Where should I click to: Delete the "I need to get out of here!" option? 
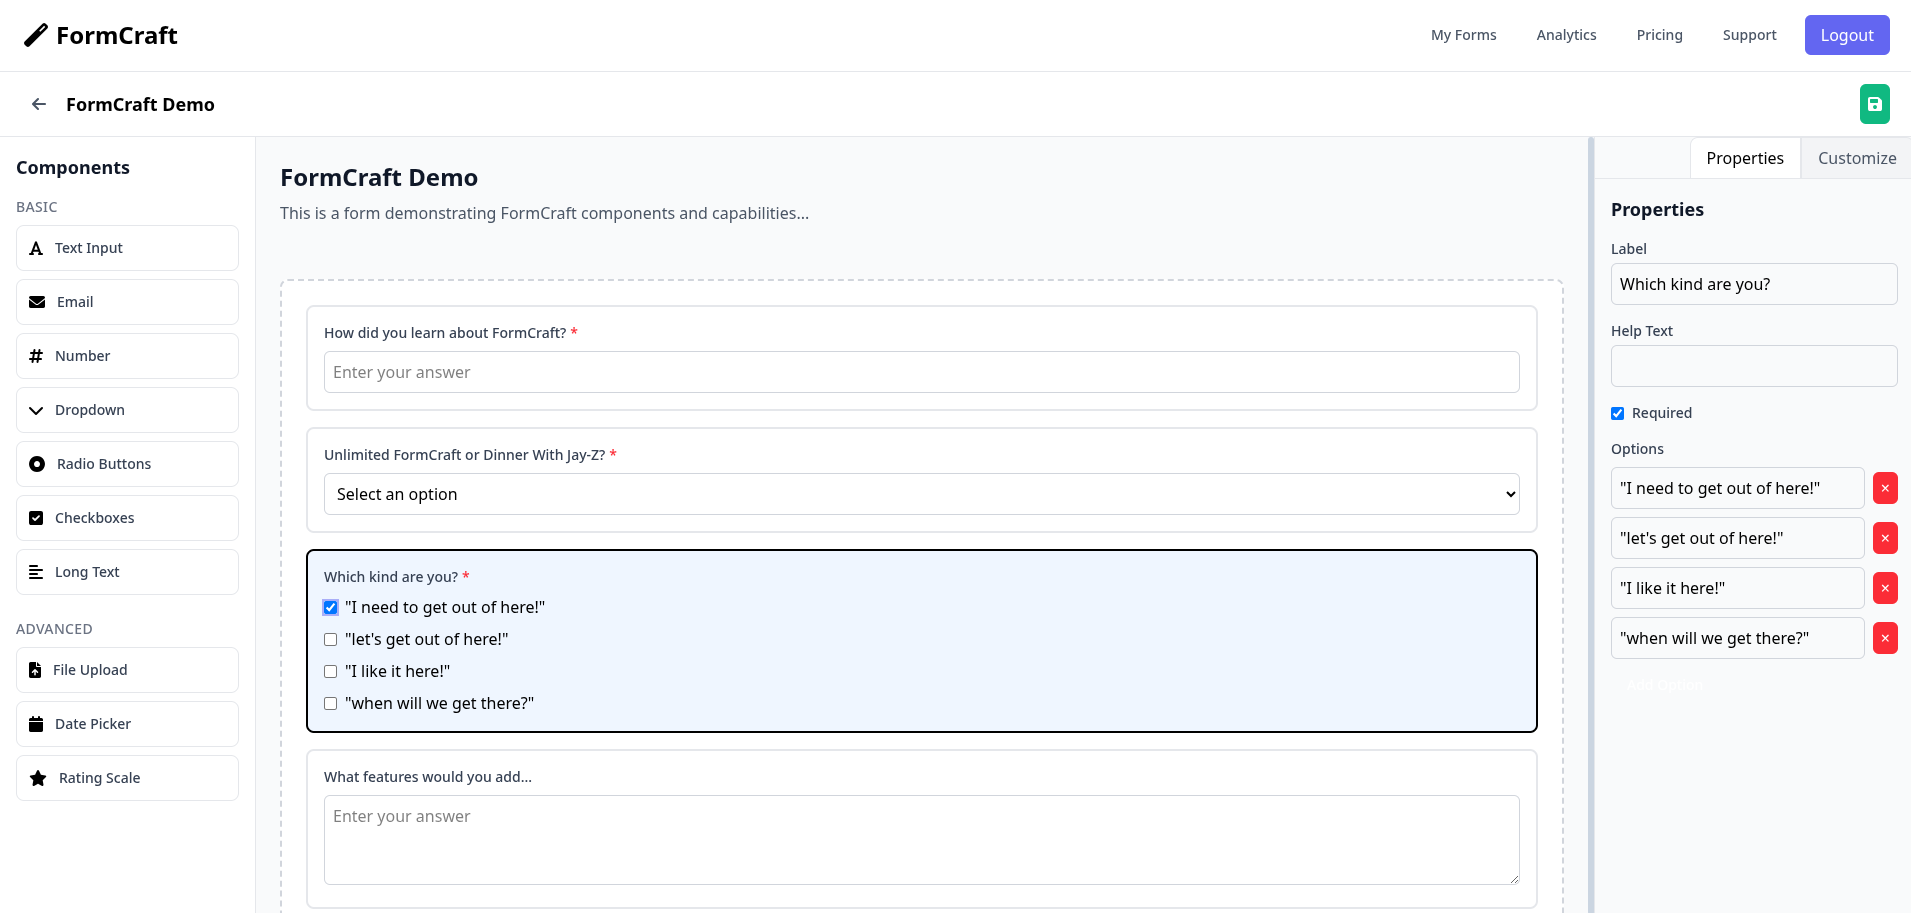tap(1885, 488)
